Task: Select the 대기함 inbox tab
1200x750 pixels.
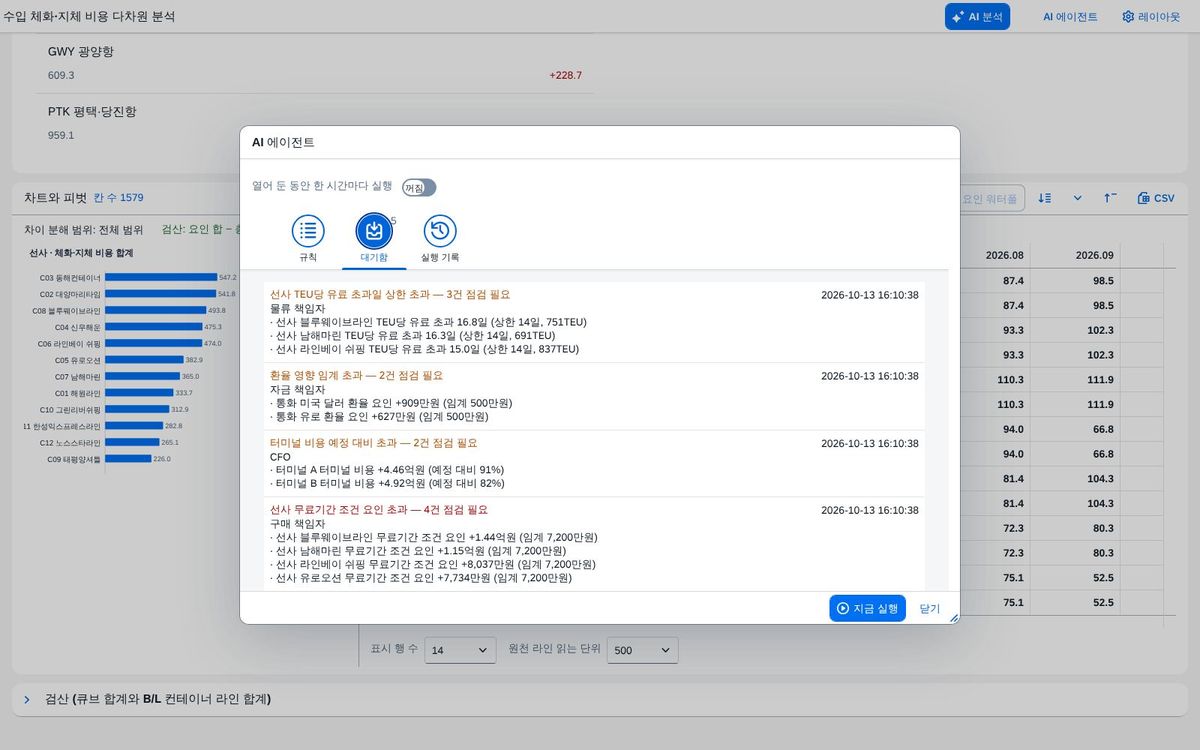Action: [x=374, y=239]
